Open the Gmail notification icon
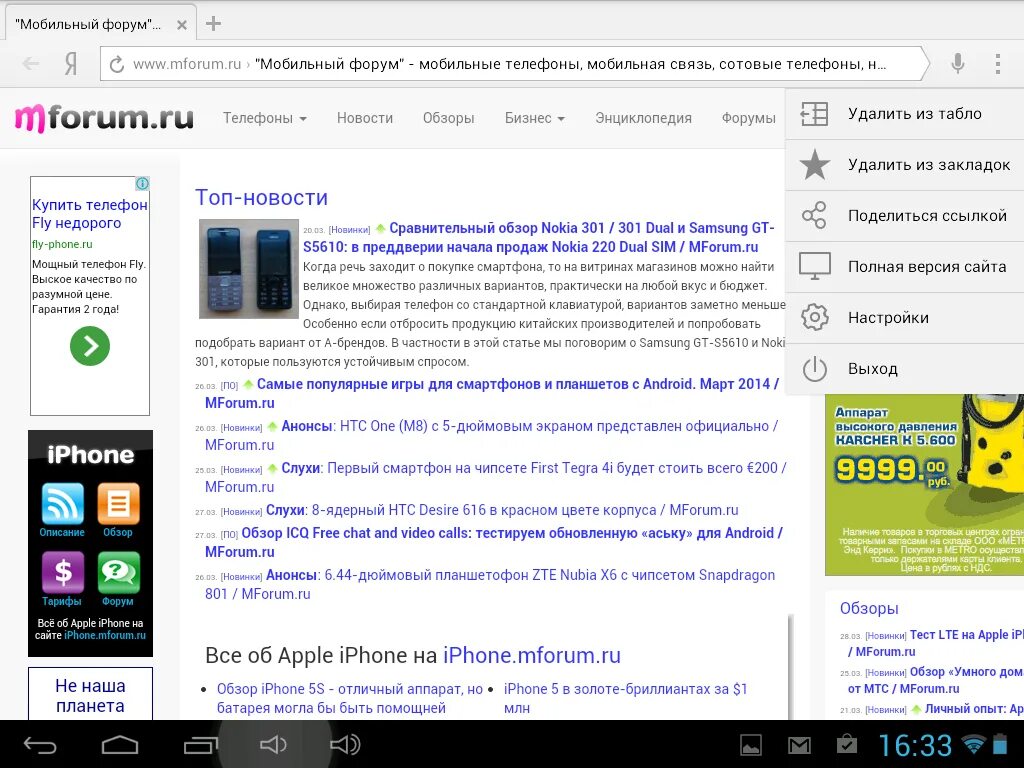 (x=799, y=745)
